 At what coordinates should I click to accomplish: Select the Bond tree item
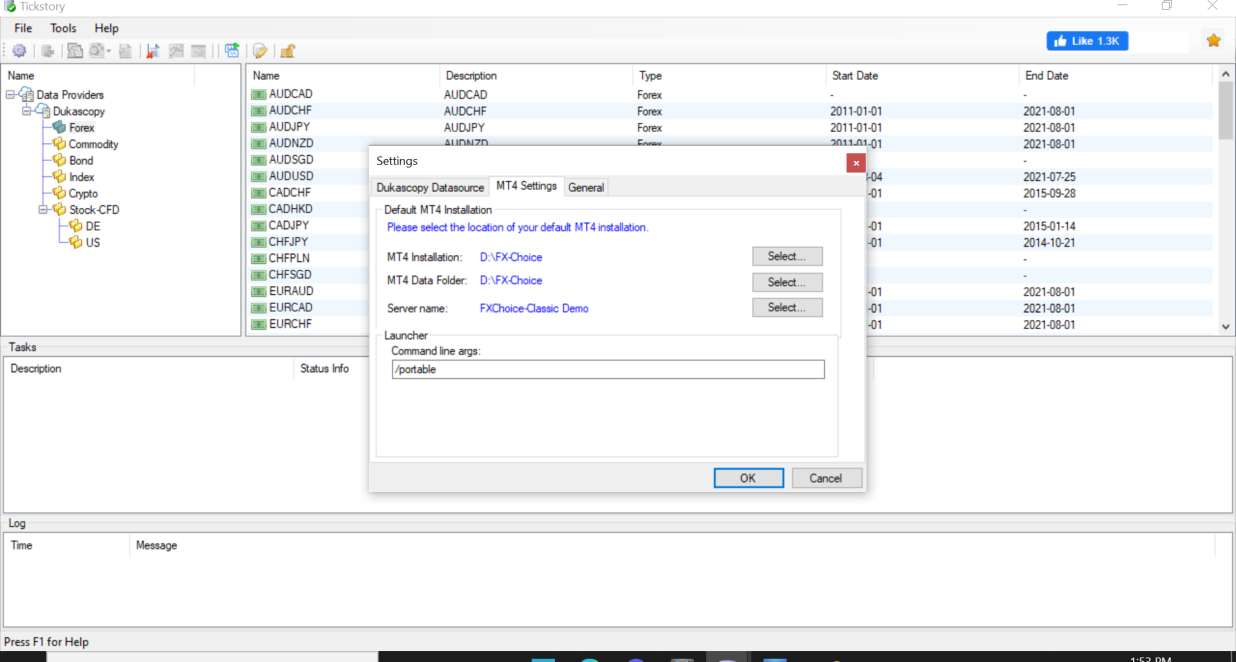coord(81,161)
